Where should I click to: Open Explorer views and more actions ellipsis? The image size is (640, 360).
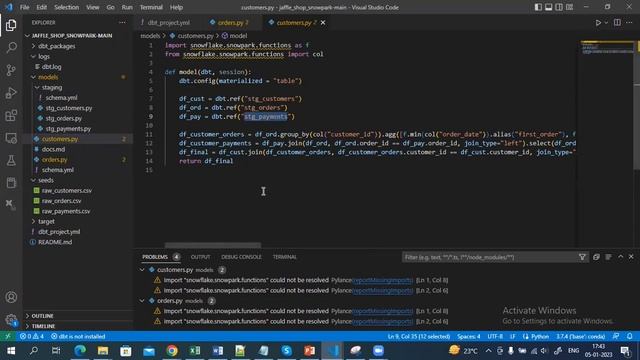point(122,23)
